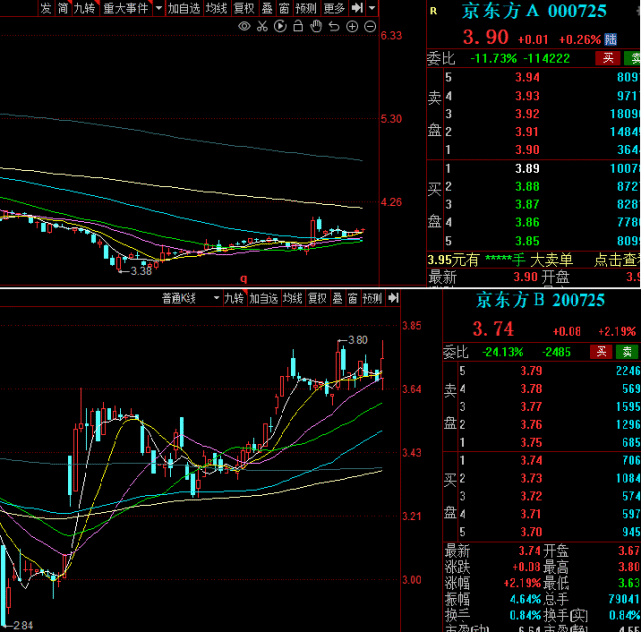Click the yellow R icon beside 京东方A
The width and height of the screenshot is (641, 632).
pyautogui.click(x=433, y=11)
